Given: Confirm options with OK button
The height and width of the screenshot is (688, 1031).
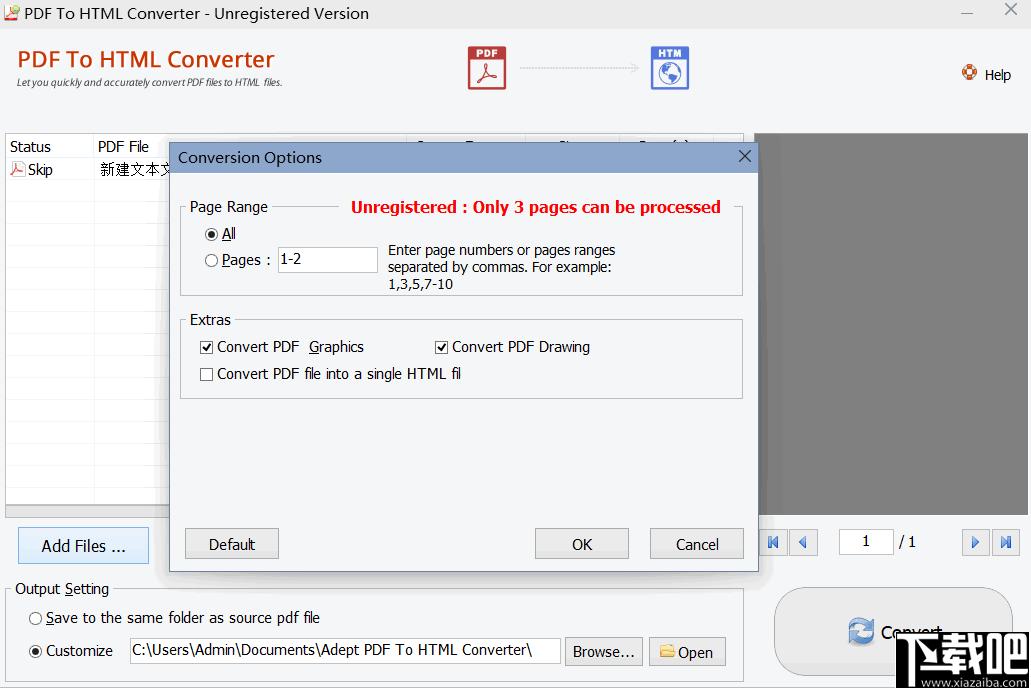Looking at the screenshot, I should pos(581,544).
